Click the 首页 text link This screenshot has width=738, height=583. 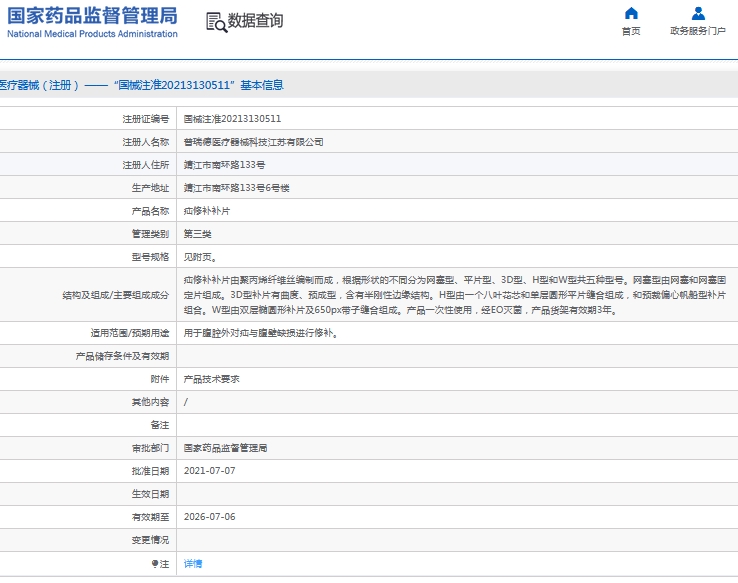[631, 31]
